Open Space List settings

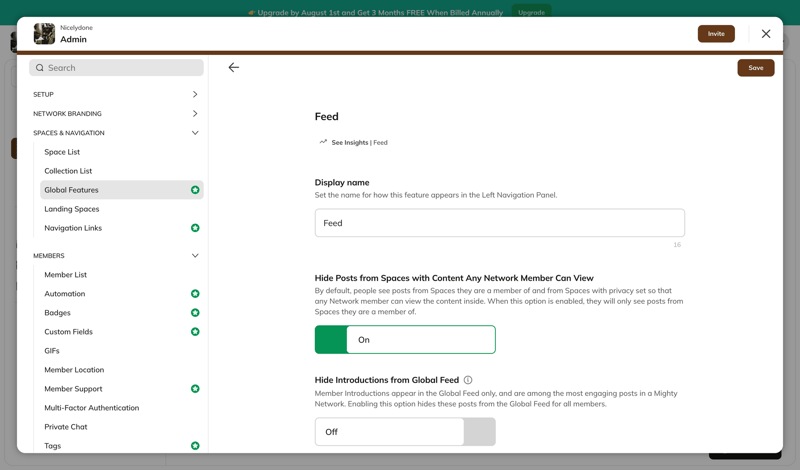click(x=62, y=152)
